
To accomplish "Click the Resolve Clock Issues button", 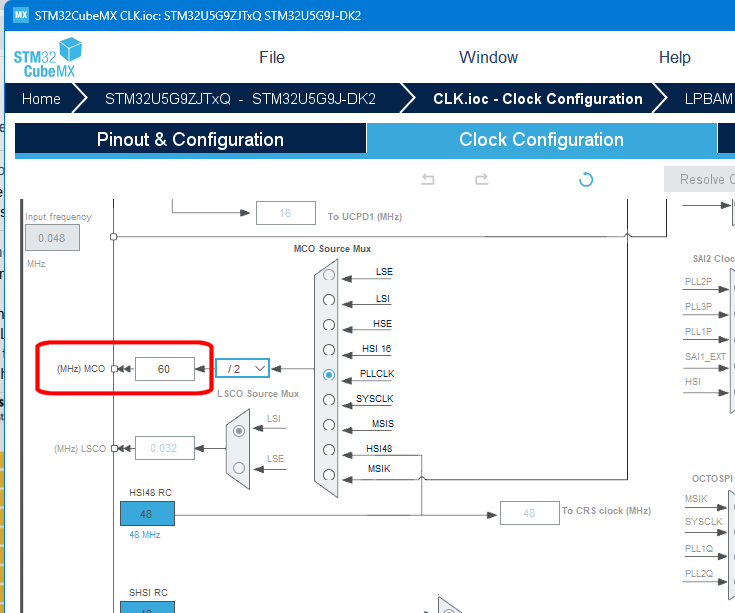I will coord(699,179).
